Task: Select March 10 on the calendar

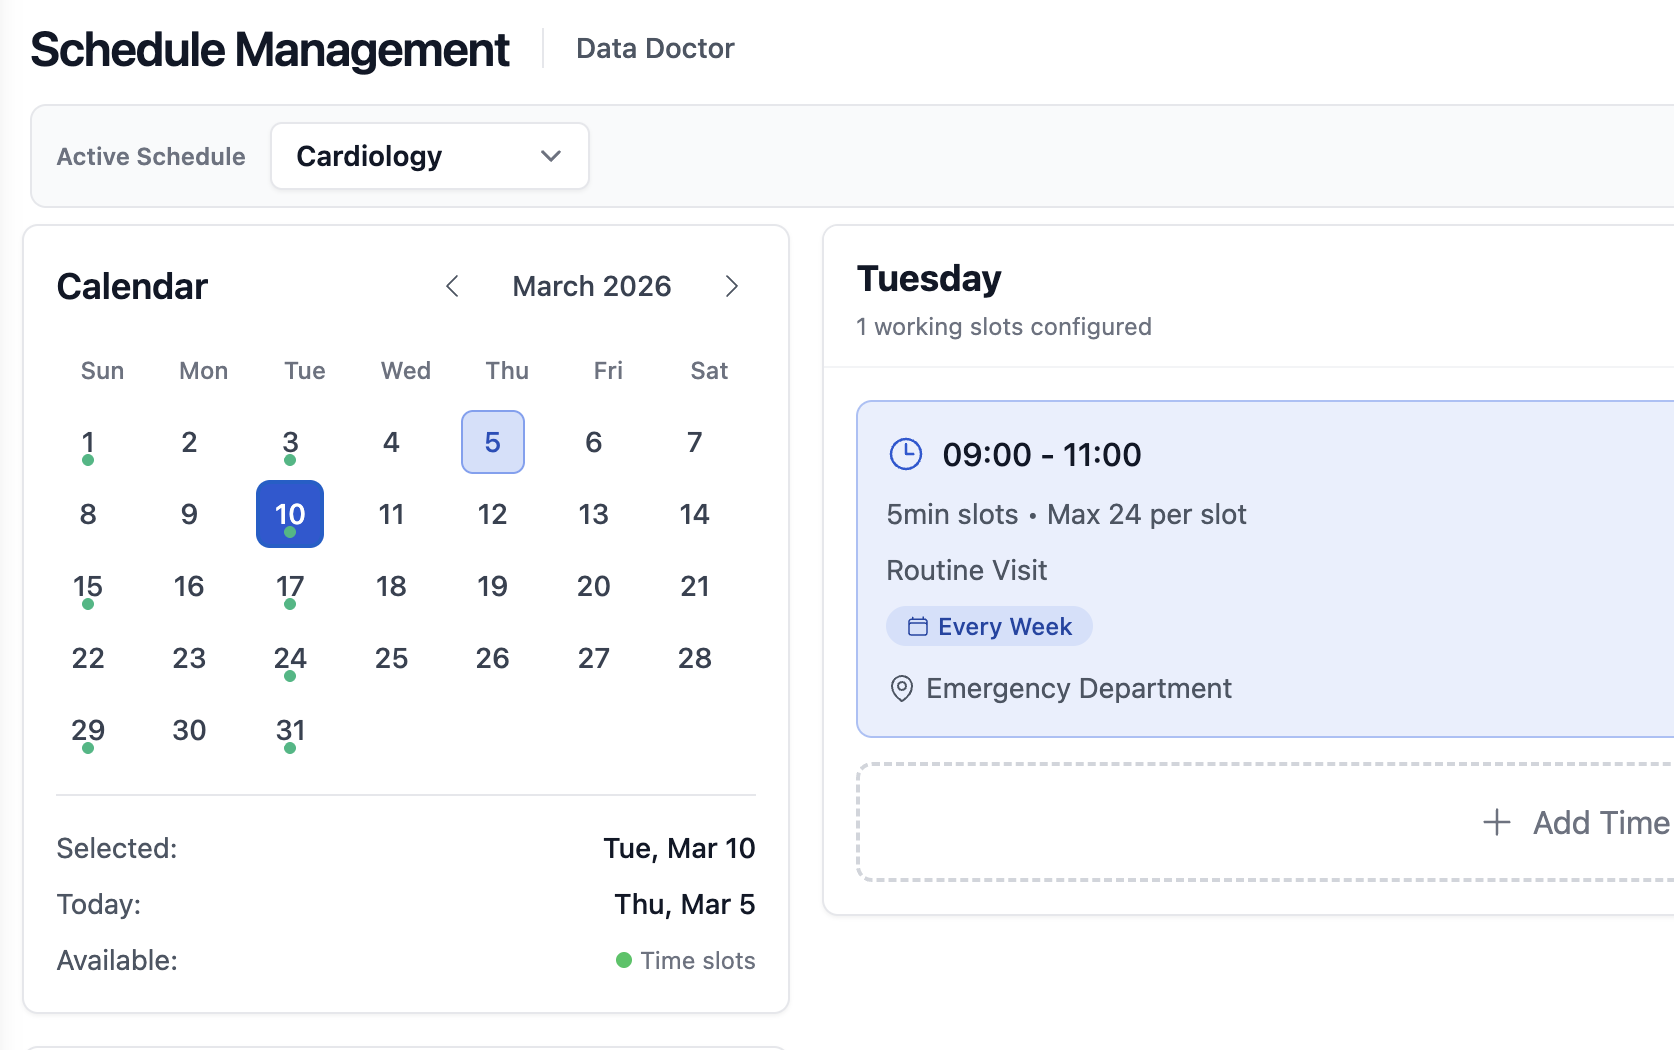Action: 290,514
